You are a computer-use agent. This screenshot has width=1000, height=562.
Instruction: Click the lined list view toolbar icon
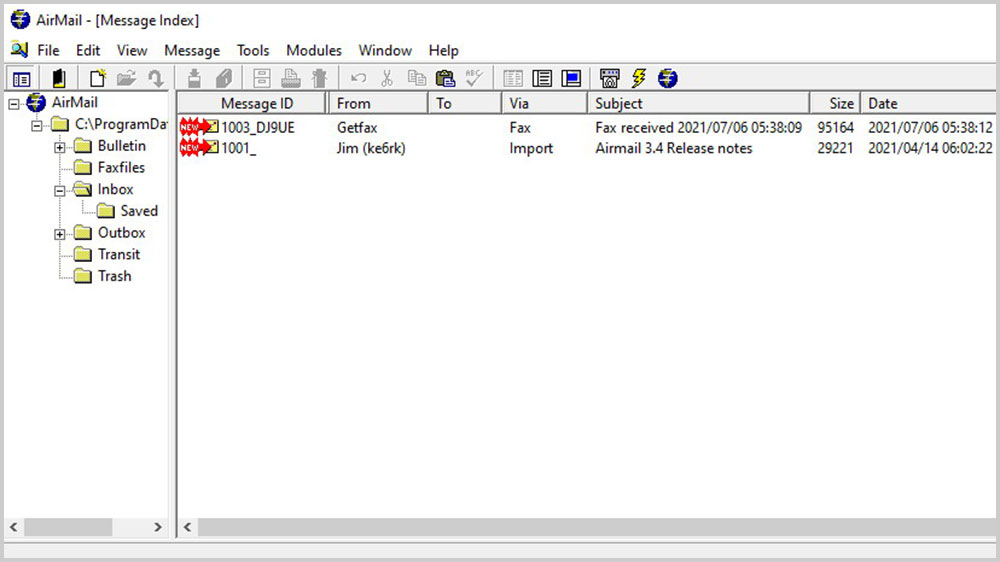pos(542,78)
